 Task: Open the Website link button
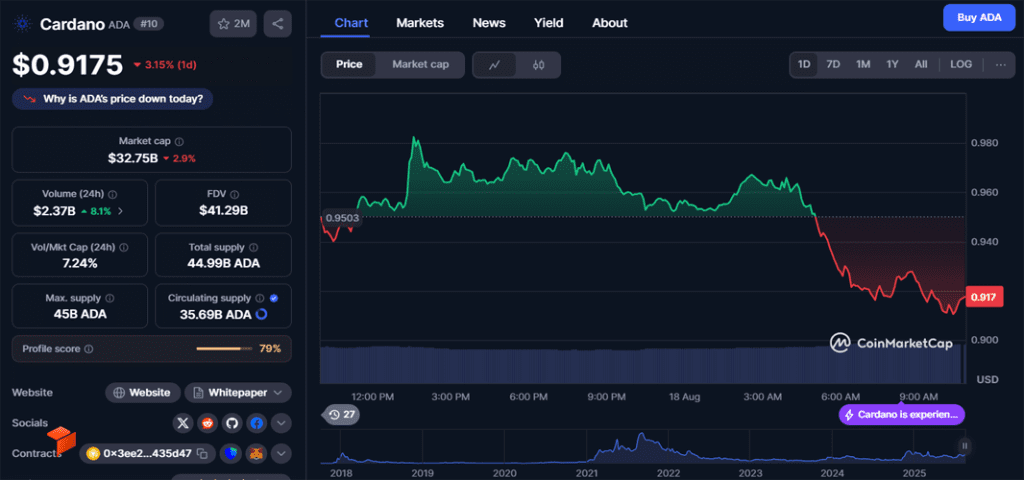point(143,392)
